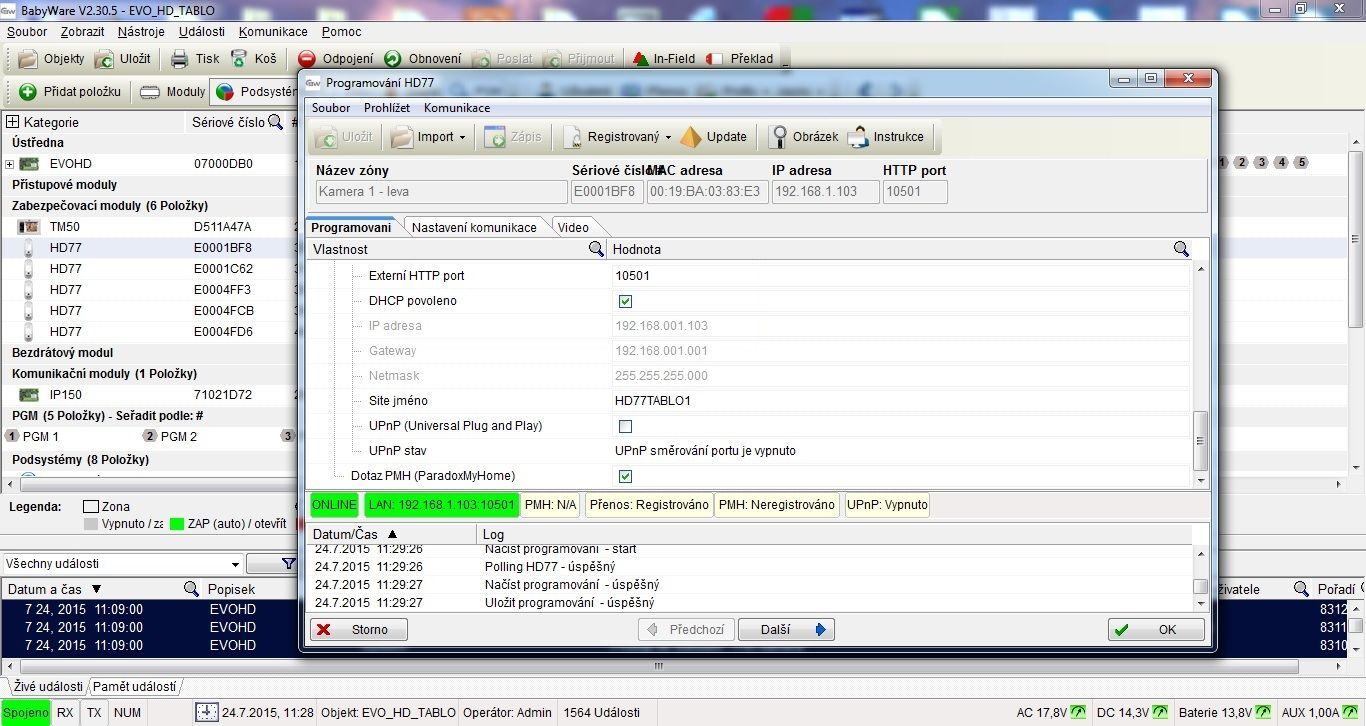
Task: Open the Komunikace menu in dialog
Action: tap(456, 108)
